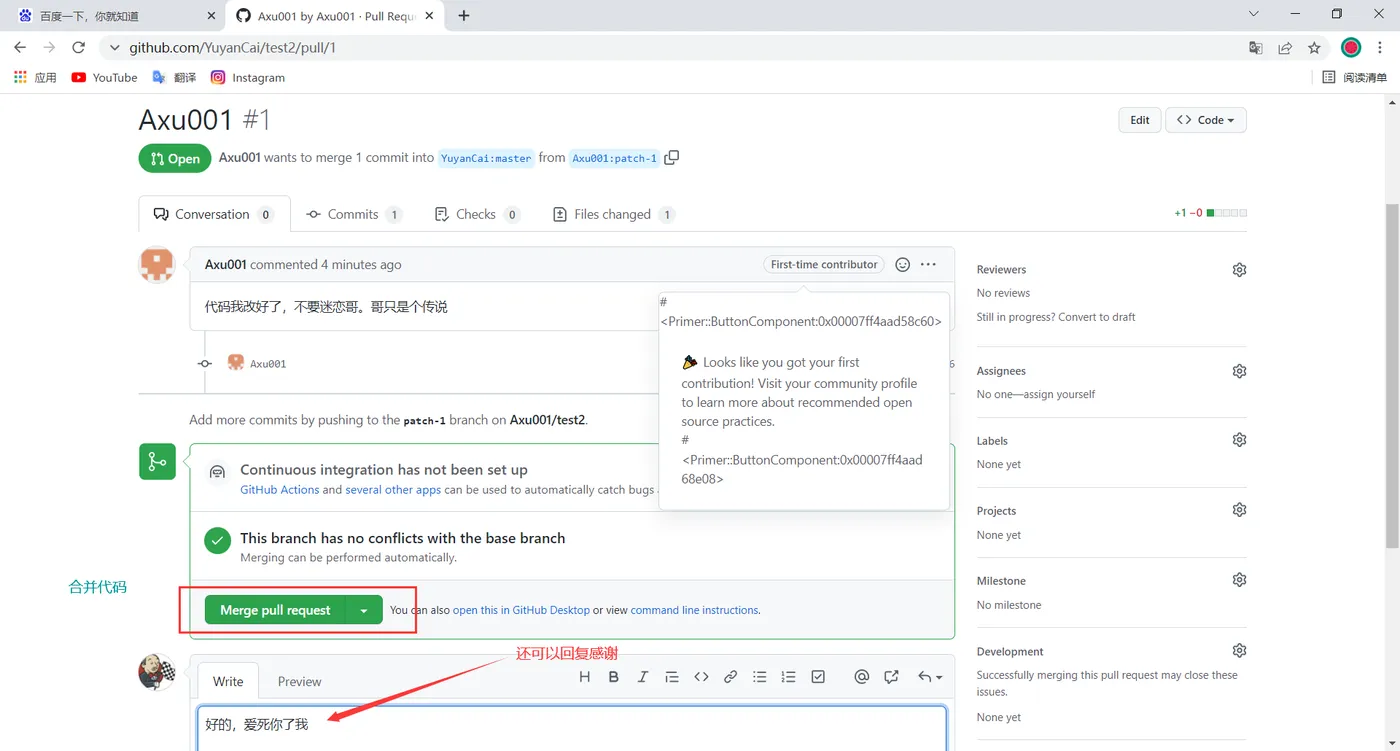Insert a task list in the comment
This screenshot has height=751, width=1400.
click(818, 677)
